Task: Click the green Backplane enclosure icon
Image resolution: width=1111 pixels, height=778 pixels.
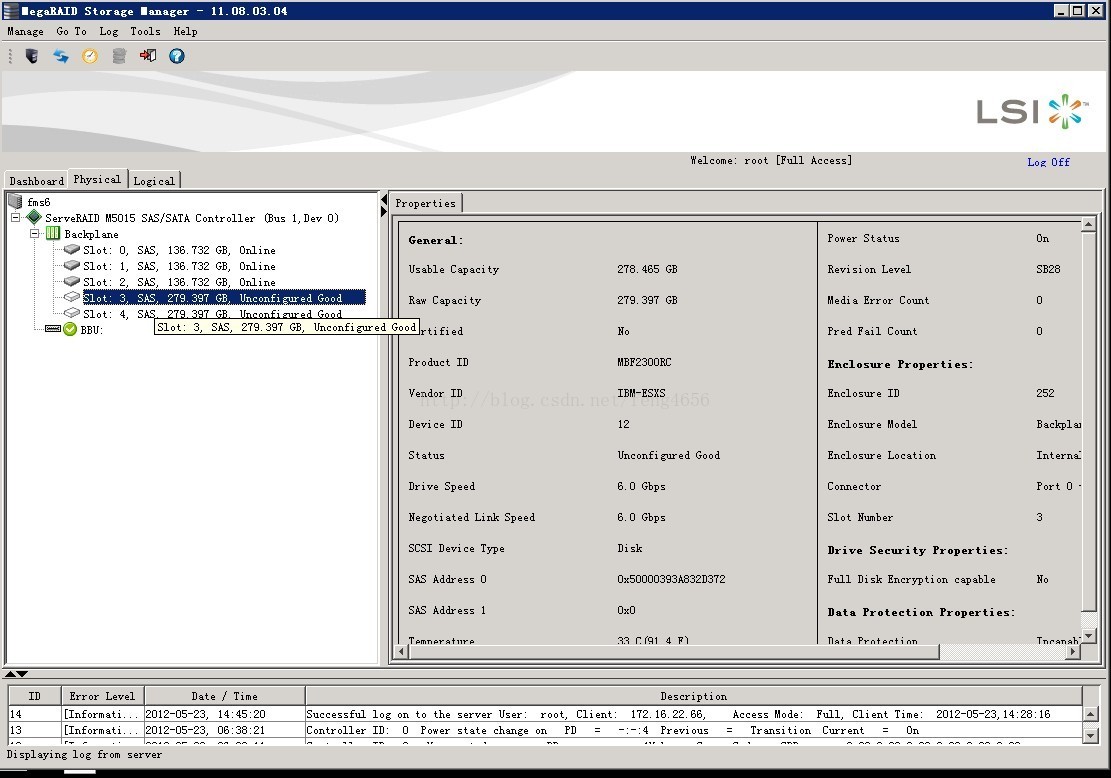Action: coord(53,233)
